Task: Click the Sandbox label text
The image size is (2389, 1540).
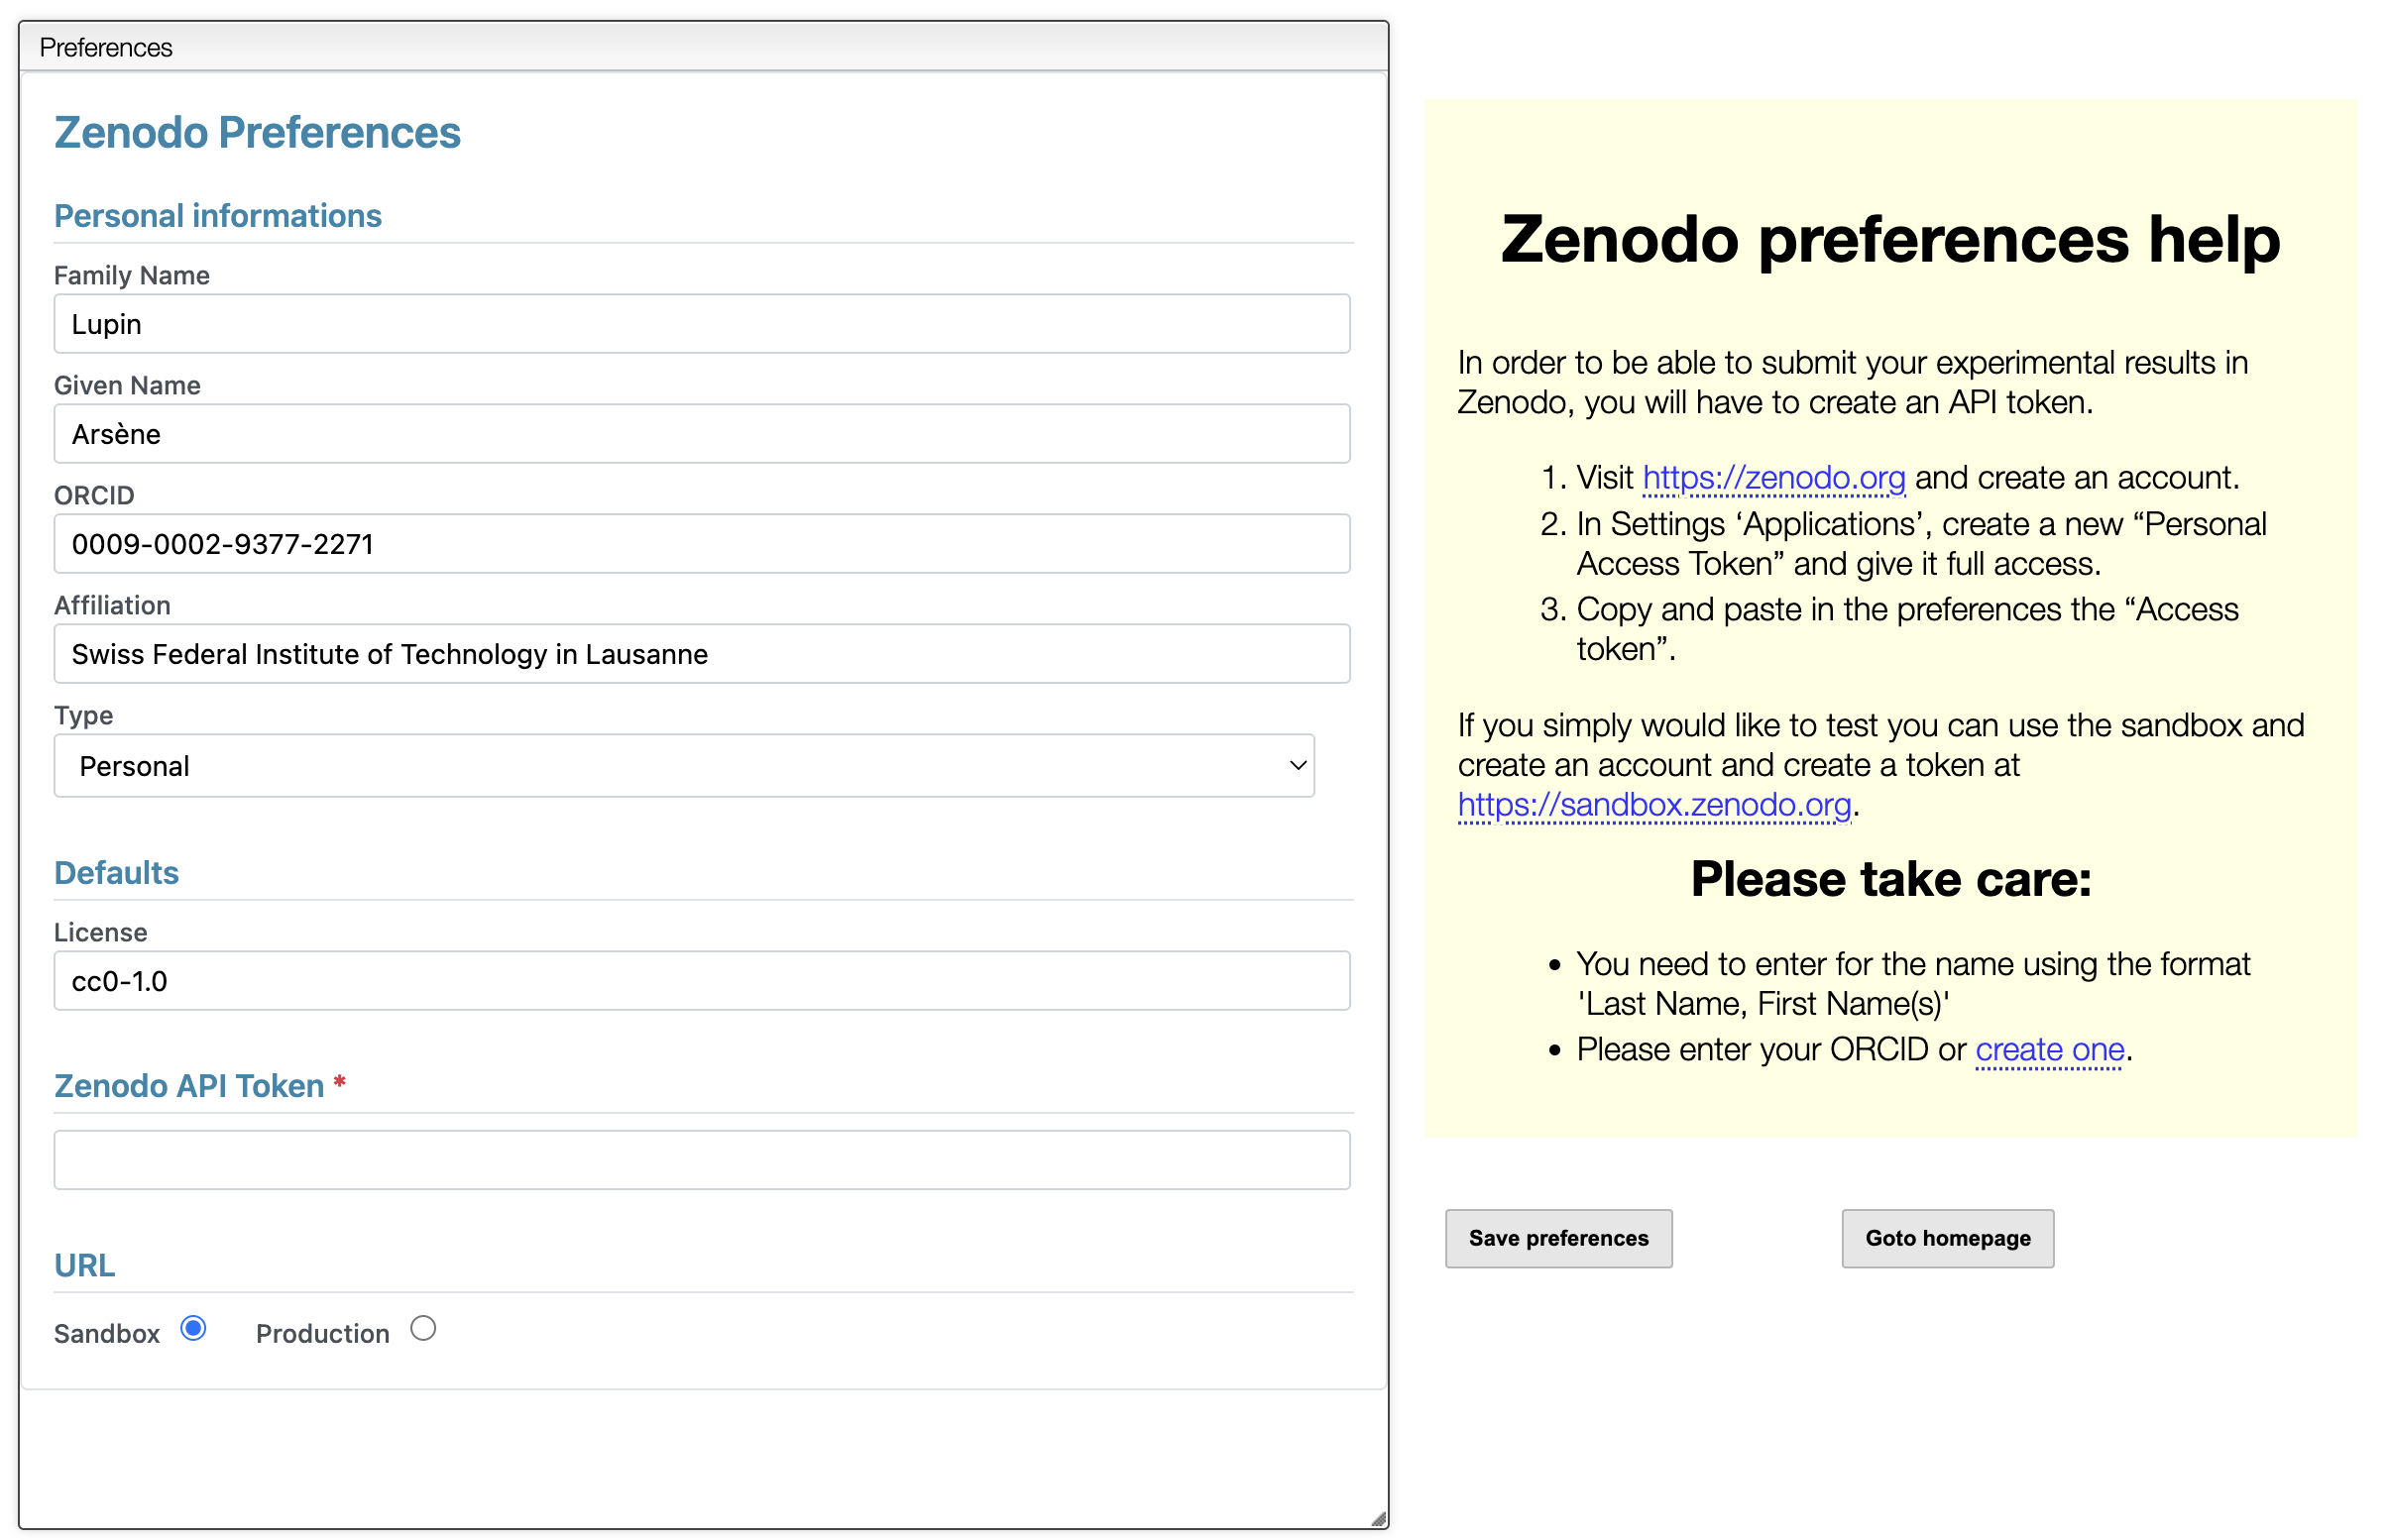Action: pyautogui.click(x=107, y=1335)
